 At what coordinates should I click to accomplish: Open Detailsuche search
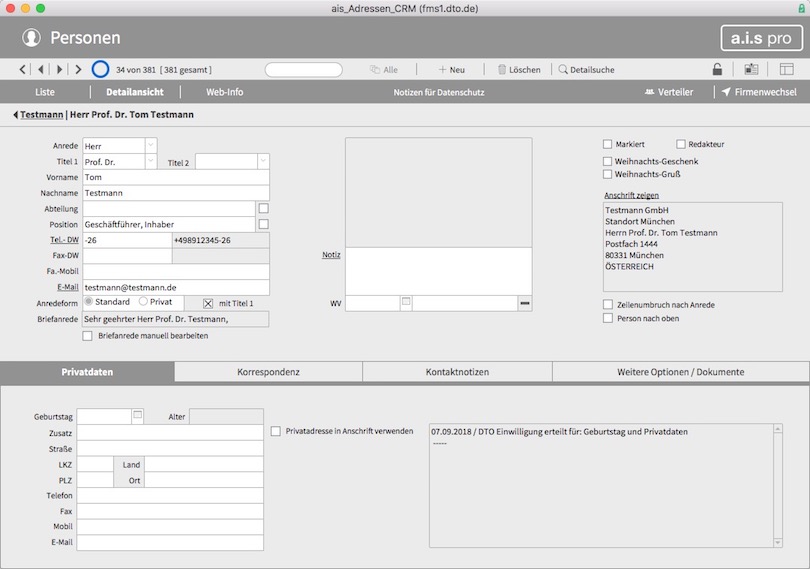point(586,70)
